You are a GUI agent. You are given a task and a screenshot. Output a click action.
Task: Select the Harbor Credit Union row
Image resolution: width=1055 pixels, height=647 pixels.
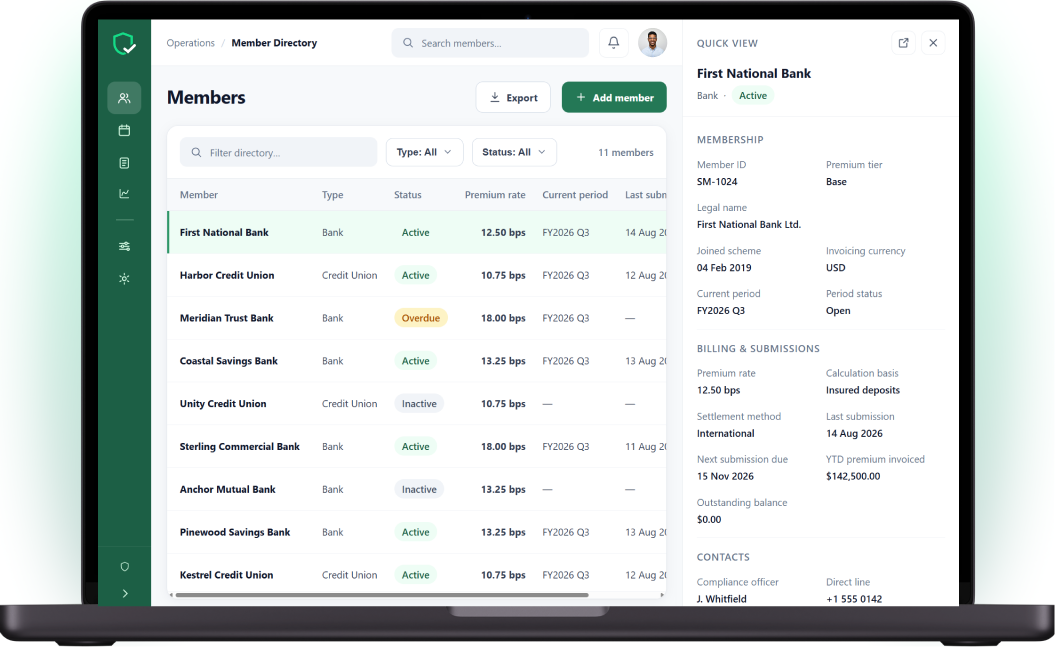coord(417,275)
